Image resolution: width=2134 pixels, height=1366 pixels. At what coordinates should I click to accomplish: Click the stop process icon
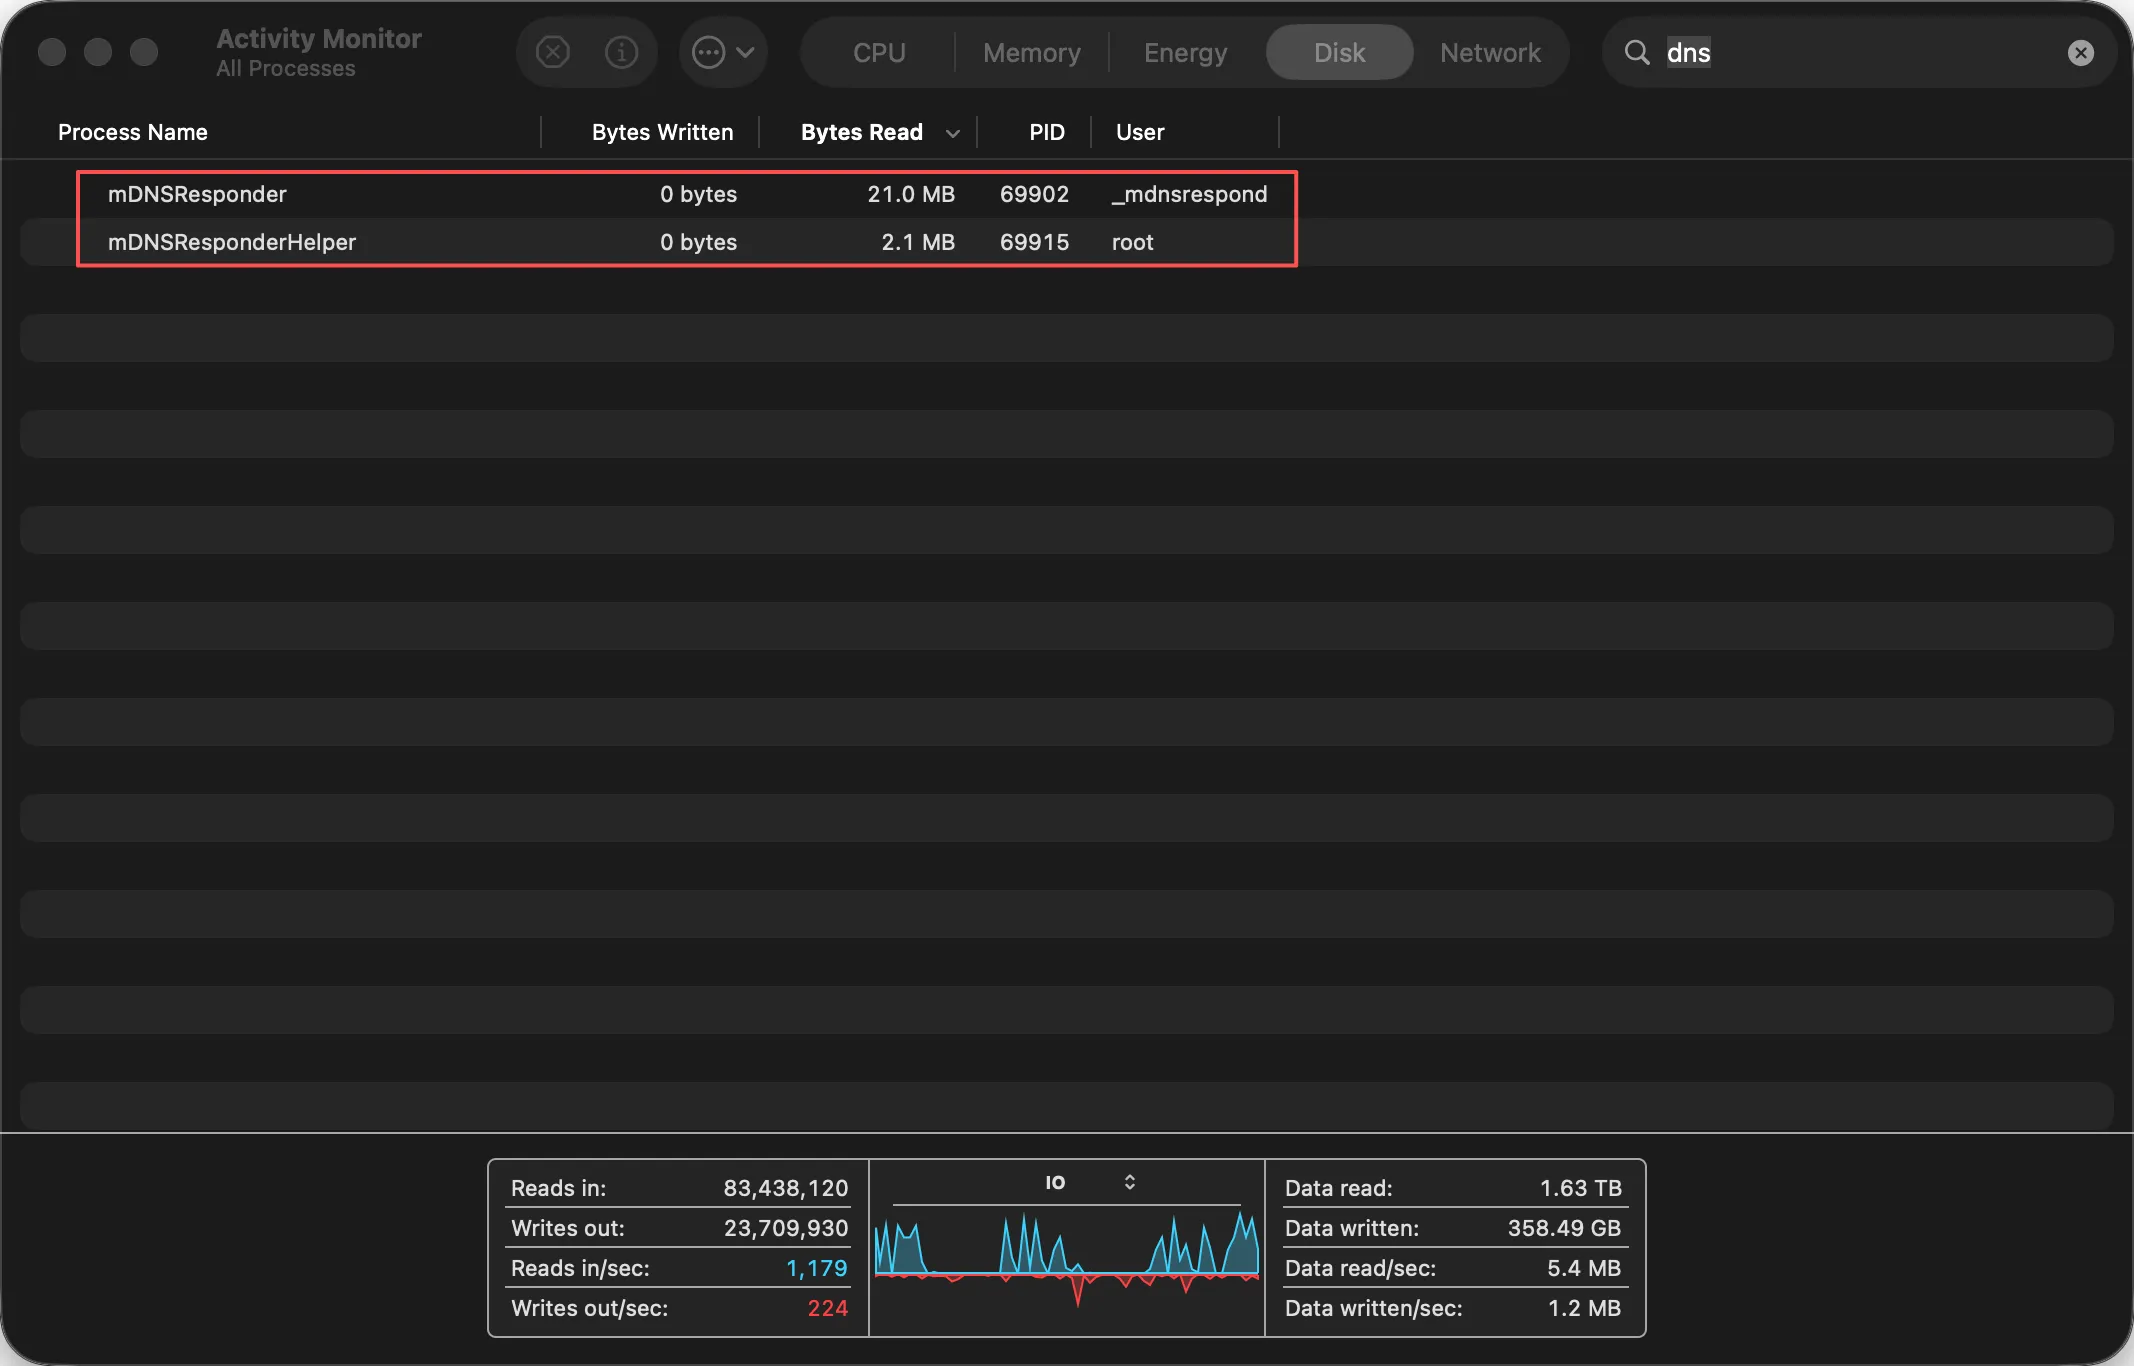pos(553,52)
